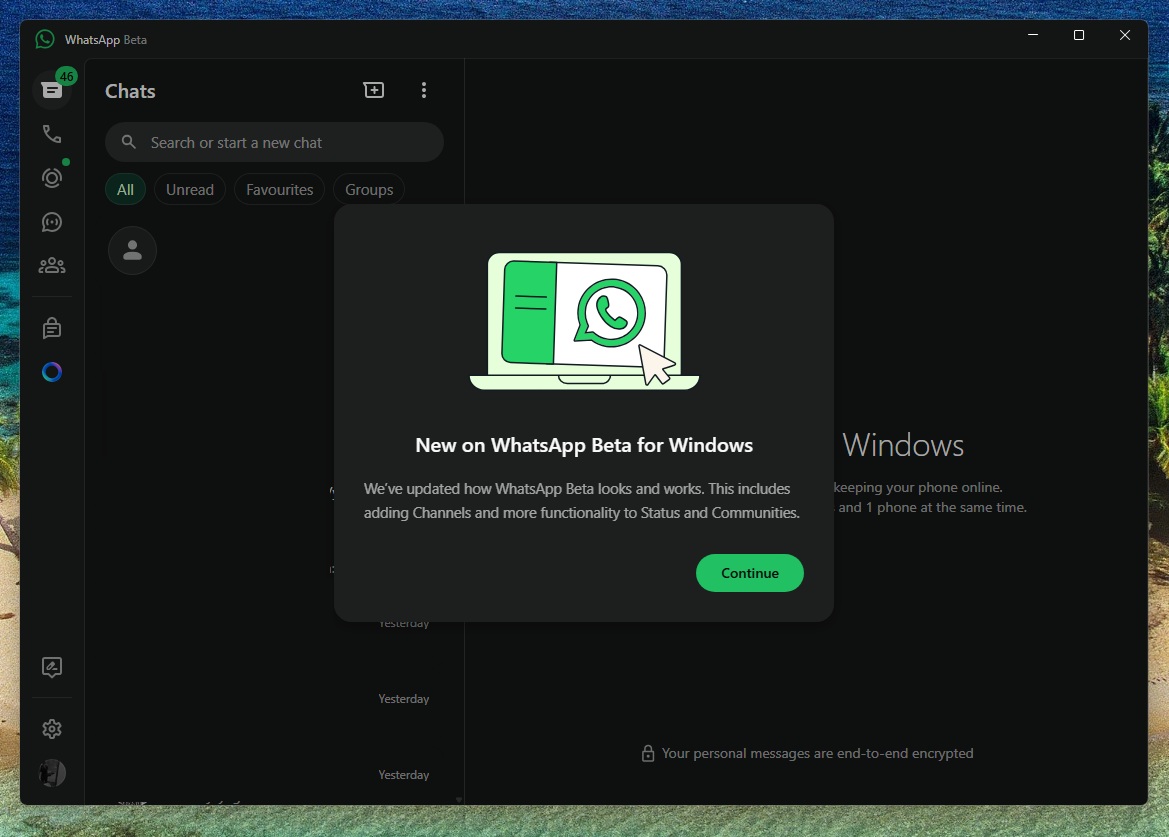Close the WhatsApp Beta window
1169x837 pixels.
(1124, 35)
